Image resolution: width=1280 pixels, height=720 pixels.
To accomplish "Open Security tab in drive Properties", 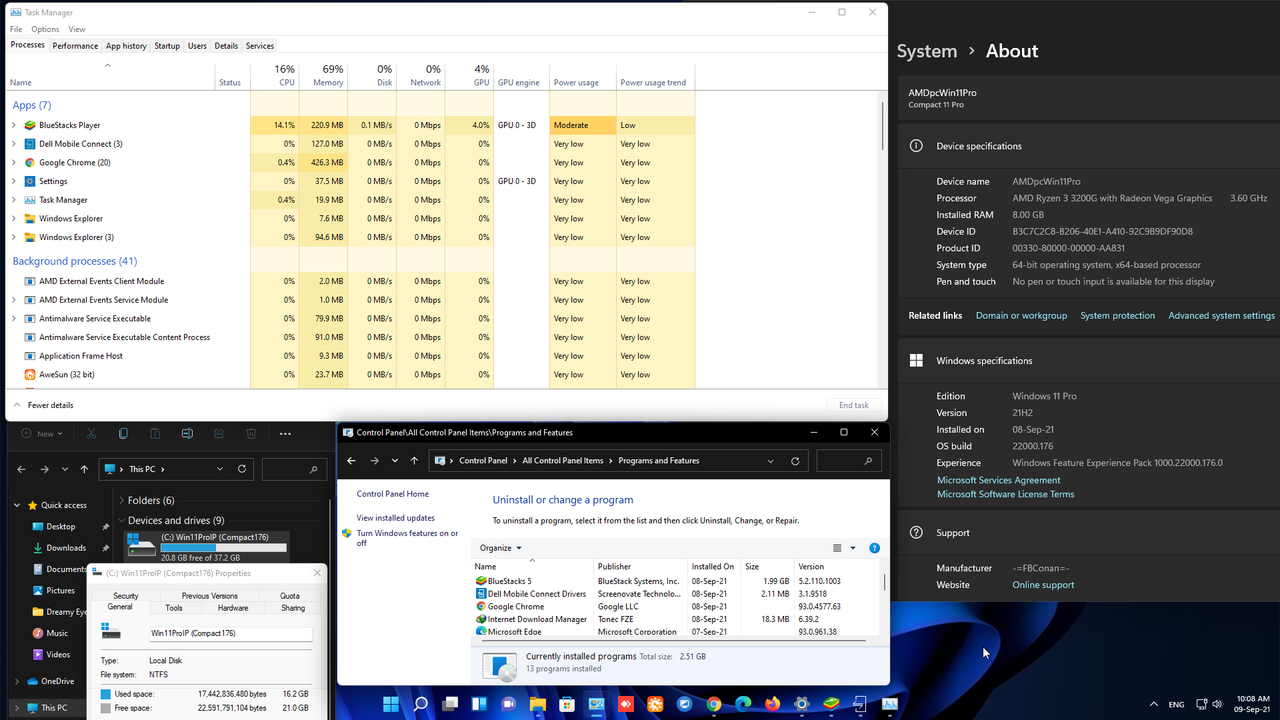I will click(126, 596).
